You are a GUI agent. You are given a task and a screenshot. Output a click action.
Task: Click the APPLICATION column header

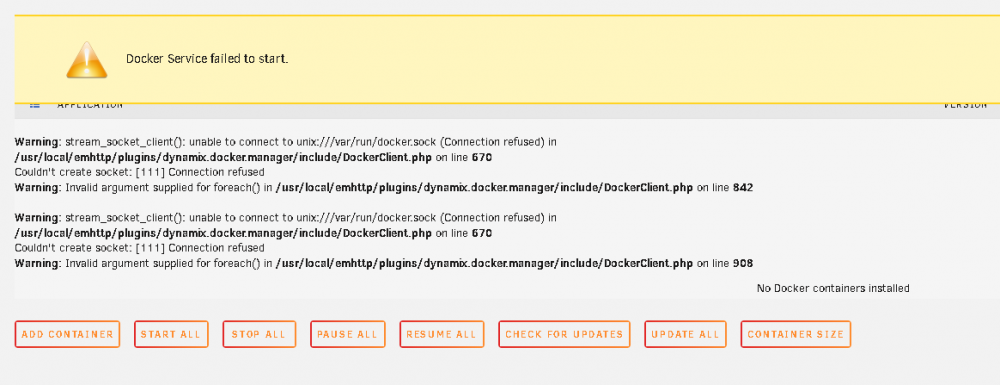pos(90,105)
